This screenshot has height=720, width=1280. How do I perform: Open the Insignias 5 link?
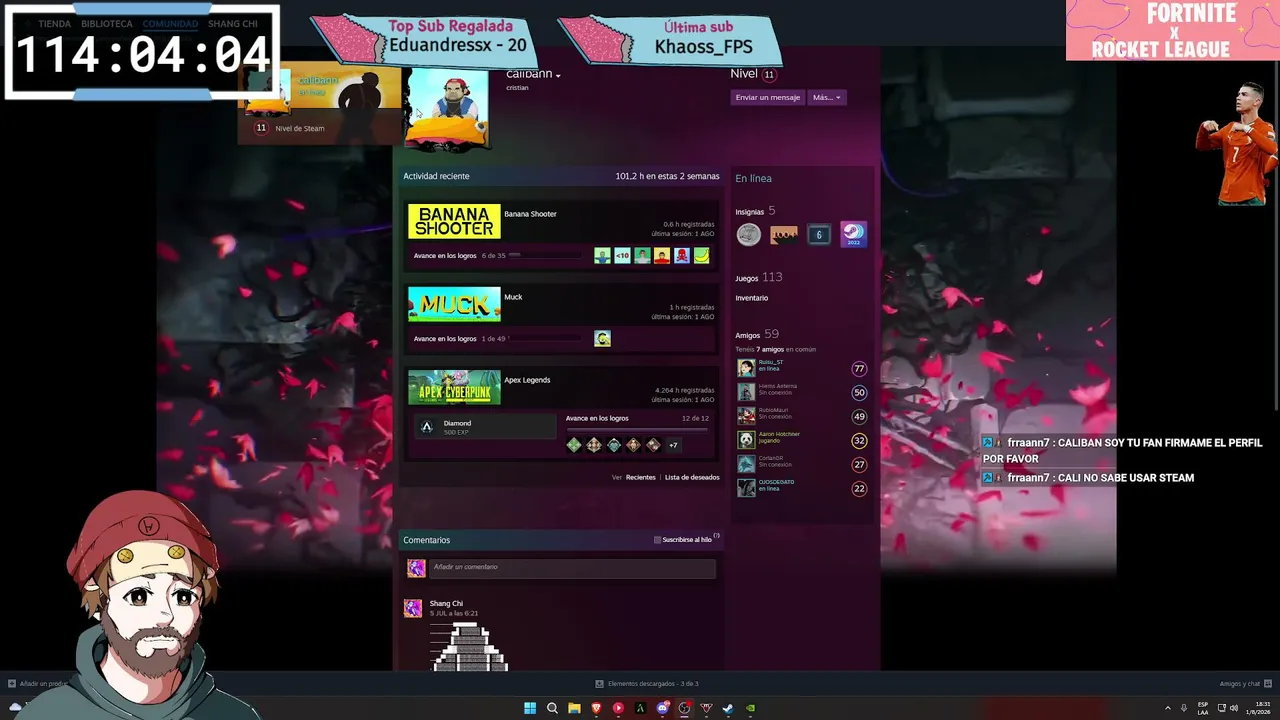(x=755, y=211)
